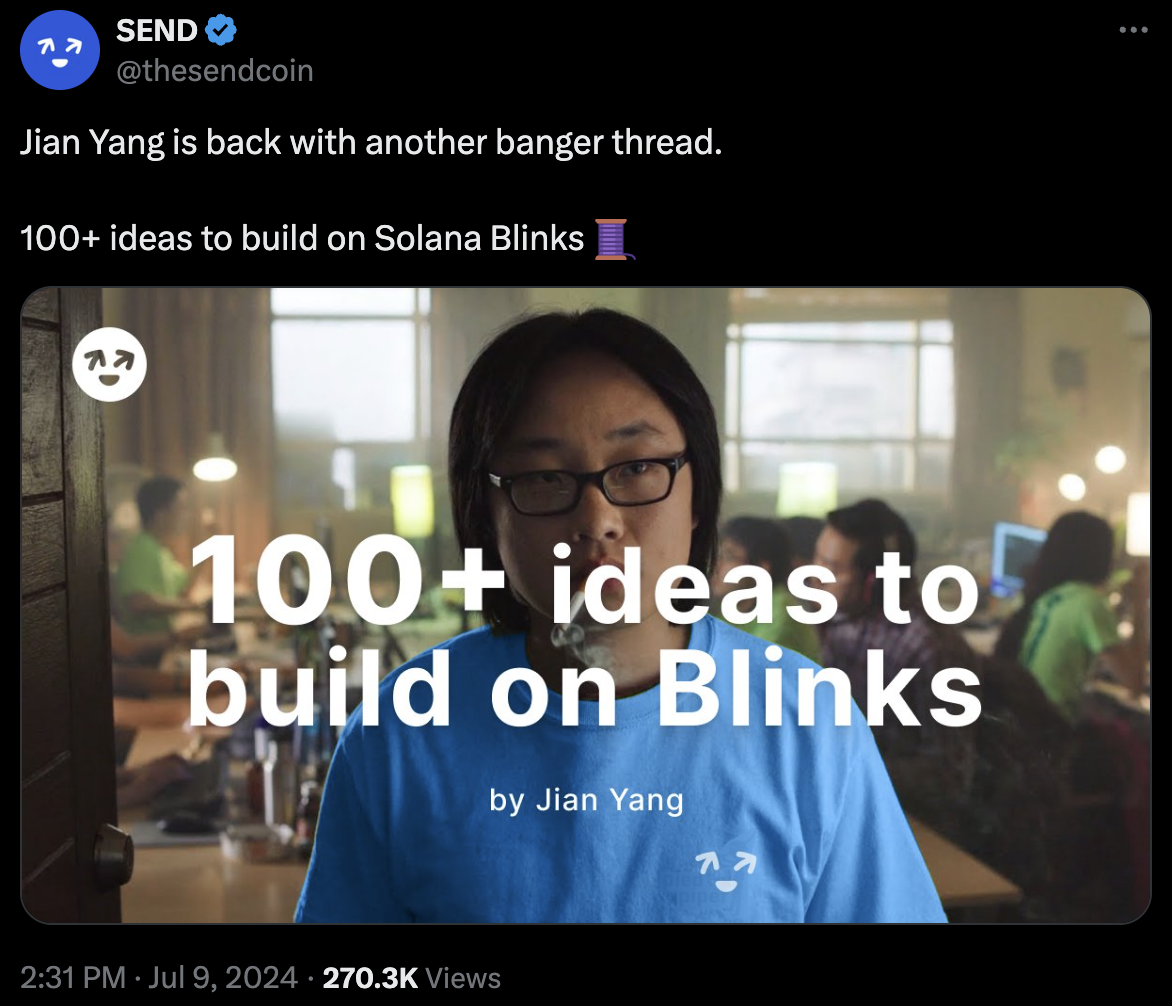Click the blue monitor screen in the photo
Screen dimensions: 1172x1006
1017,557
